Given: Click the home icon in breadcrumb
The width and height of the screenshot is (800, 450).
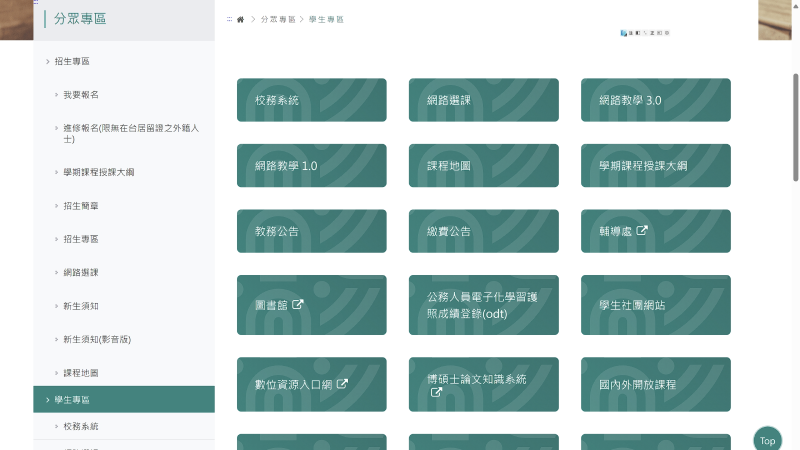Looking at the screenshot, I should click(x=240, y=20).
